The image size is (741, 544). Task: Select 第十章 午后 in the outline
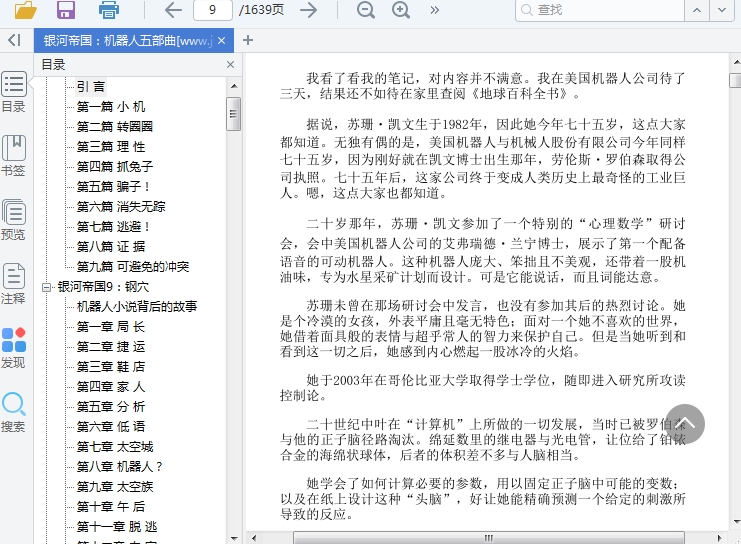click(111, 507)
